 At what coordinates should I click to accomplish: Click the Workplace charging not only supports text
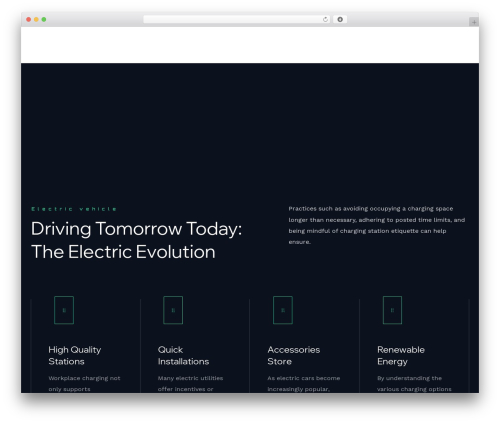tap(84, 383)
